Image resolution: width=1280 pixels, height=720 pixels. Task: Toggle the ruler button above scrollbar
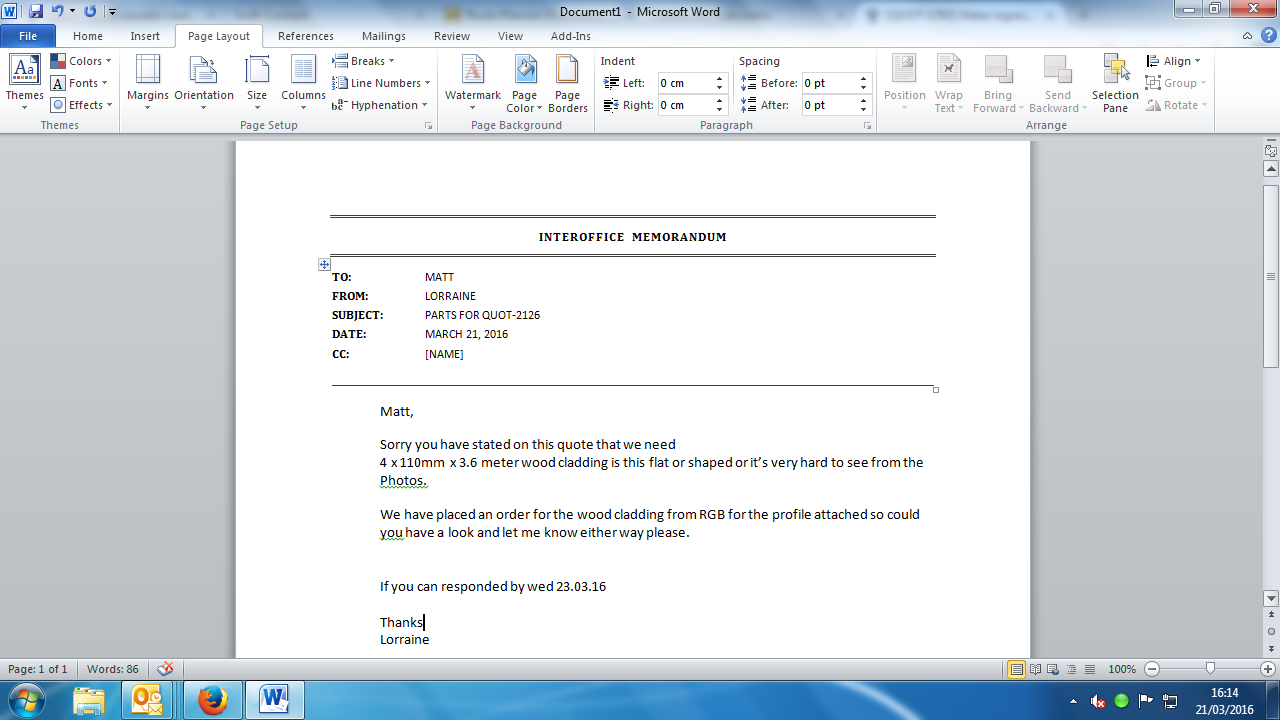coord(1271,151)
